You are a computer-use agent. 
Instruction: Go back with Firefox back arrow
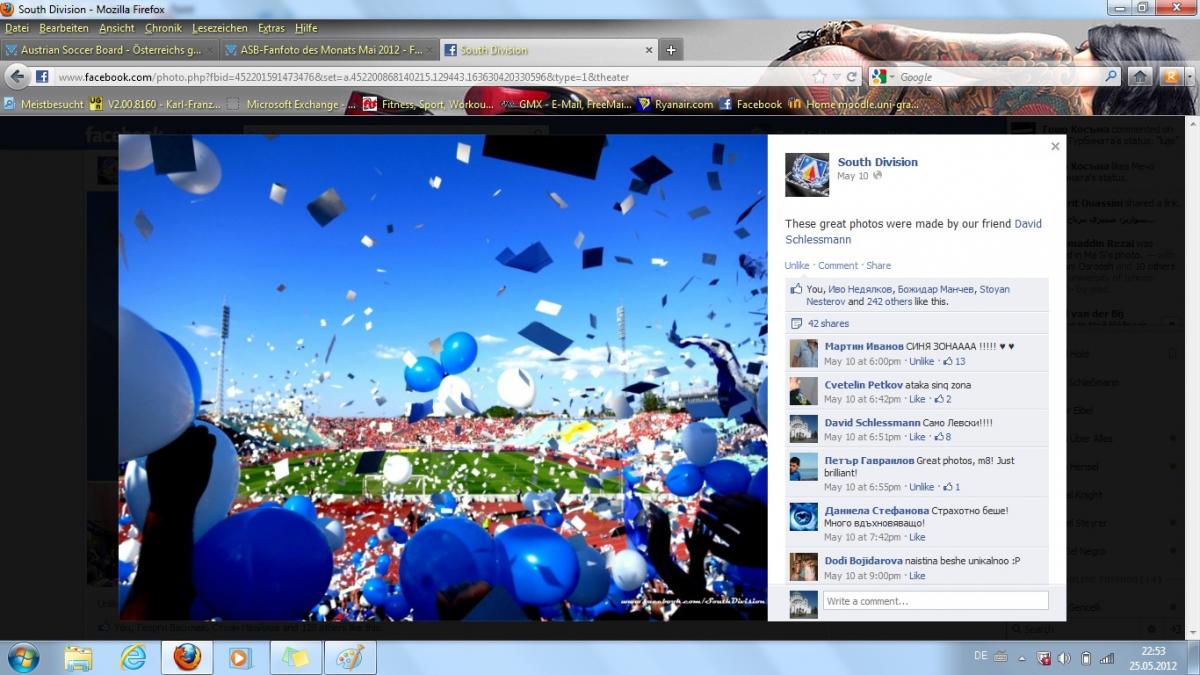point(17,77)
